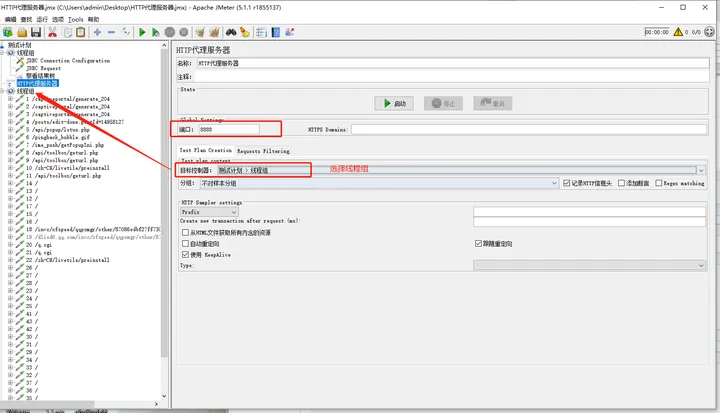Viewport: 720px width, 413px height.
Task: Enable the 添加断言 checkbox
Action: (621, 183)
